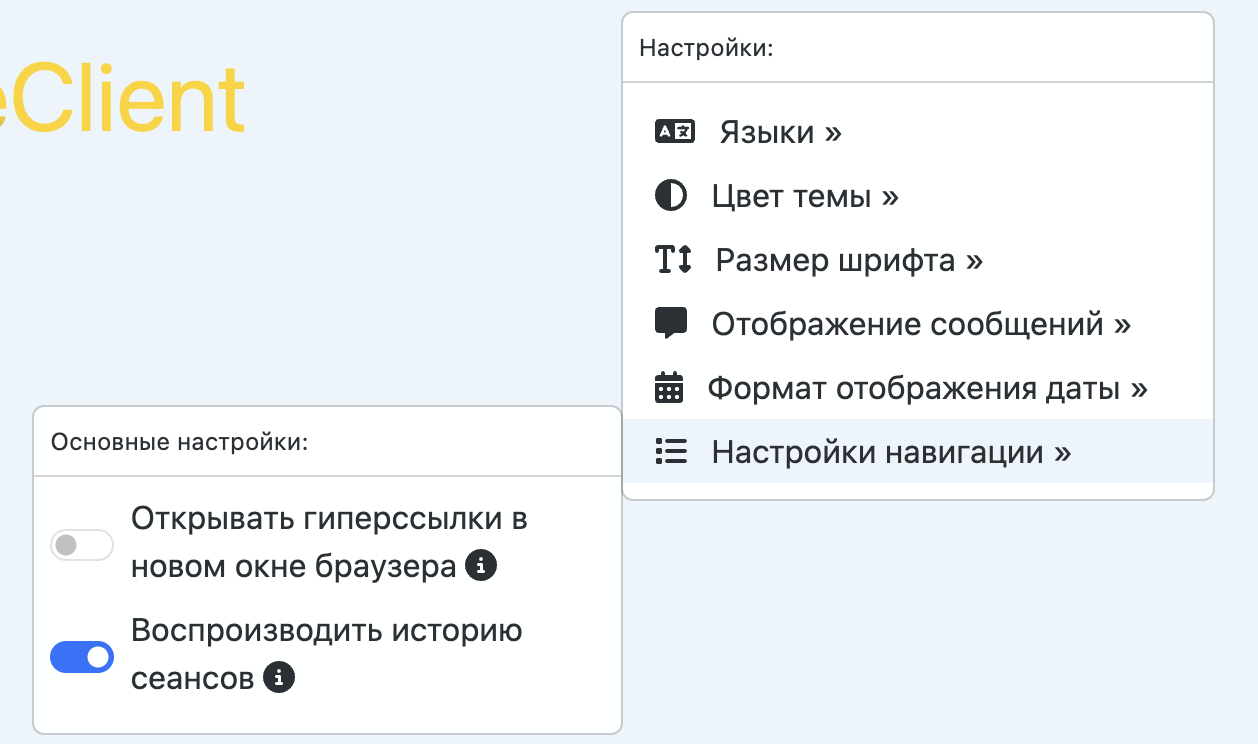The image size is (1258, 744).
Task: Click the Открывать гиперссылки в новом окне label
Action: pyautogui.click(x=329, y=520)
